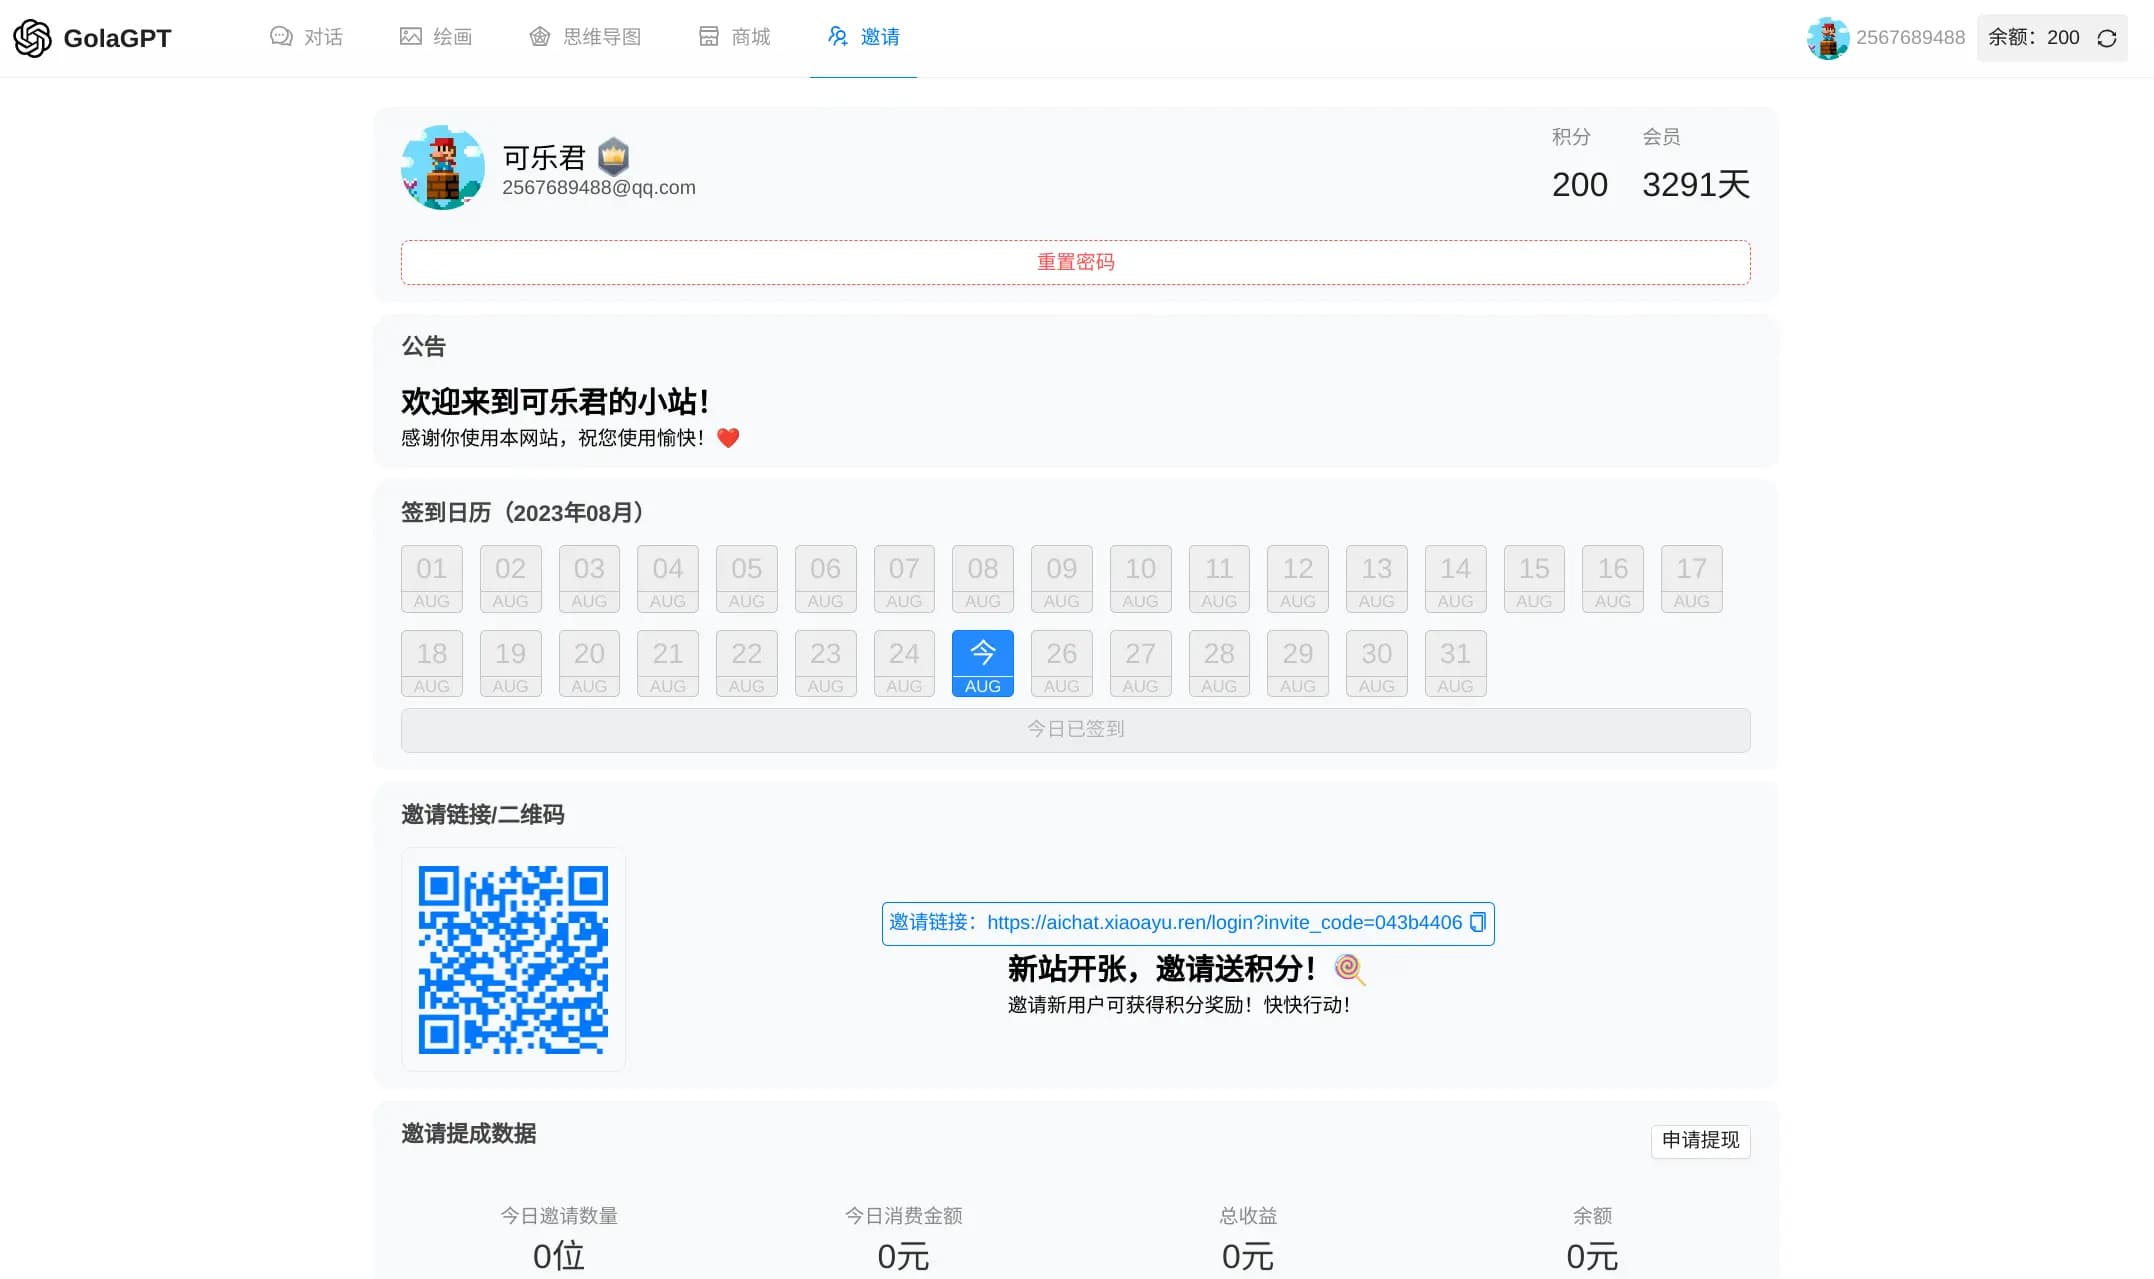This screenshot has height=1279, width=2154.
Task: Click the 31 AUG calendar tile
Action: point(1455,662)
